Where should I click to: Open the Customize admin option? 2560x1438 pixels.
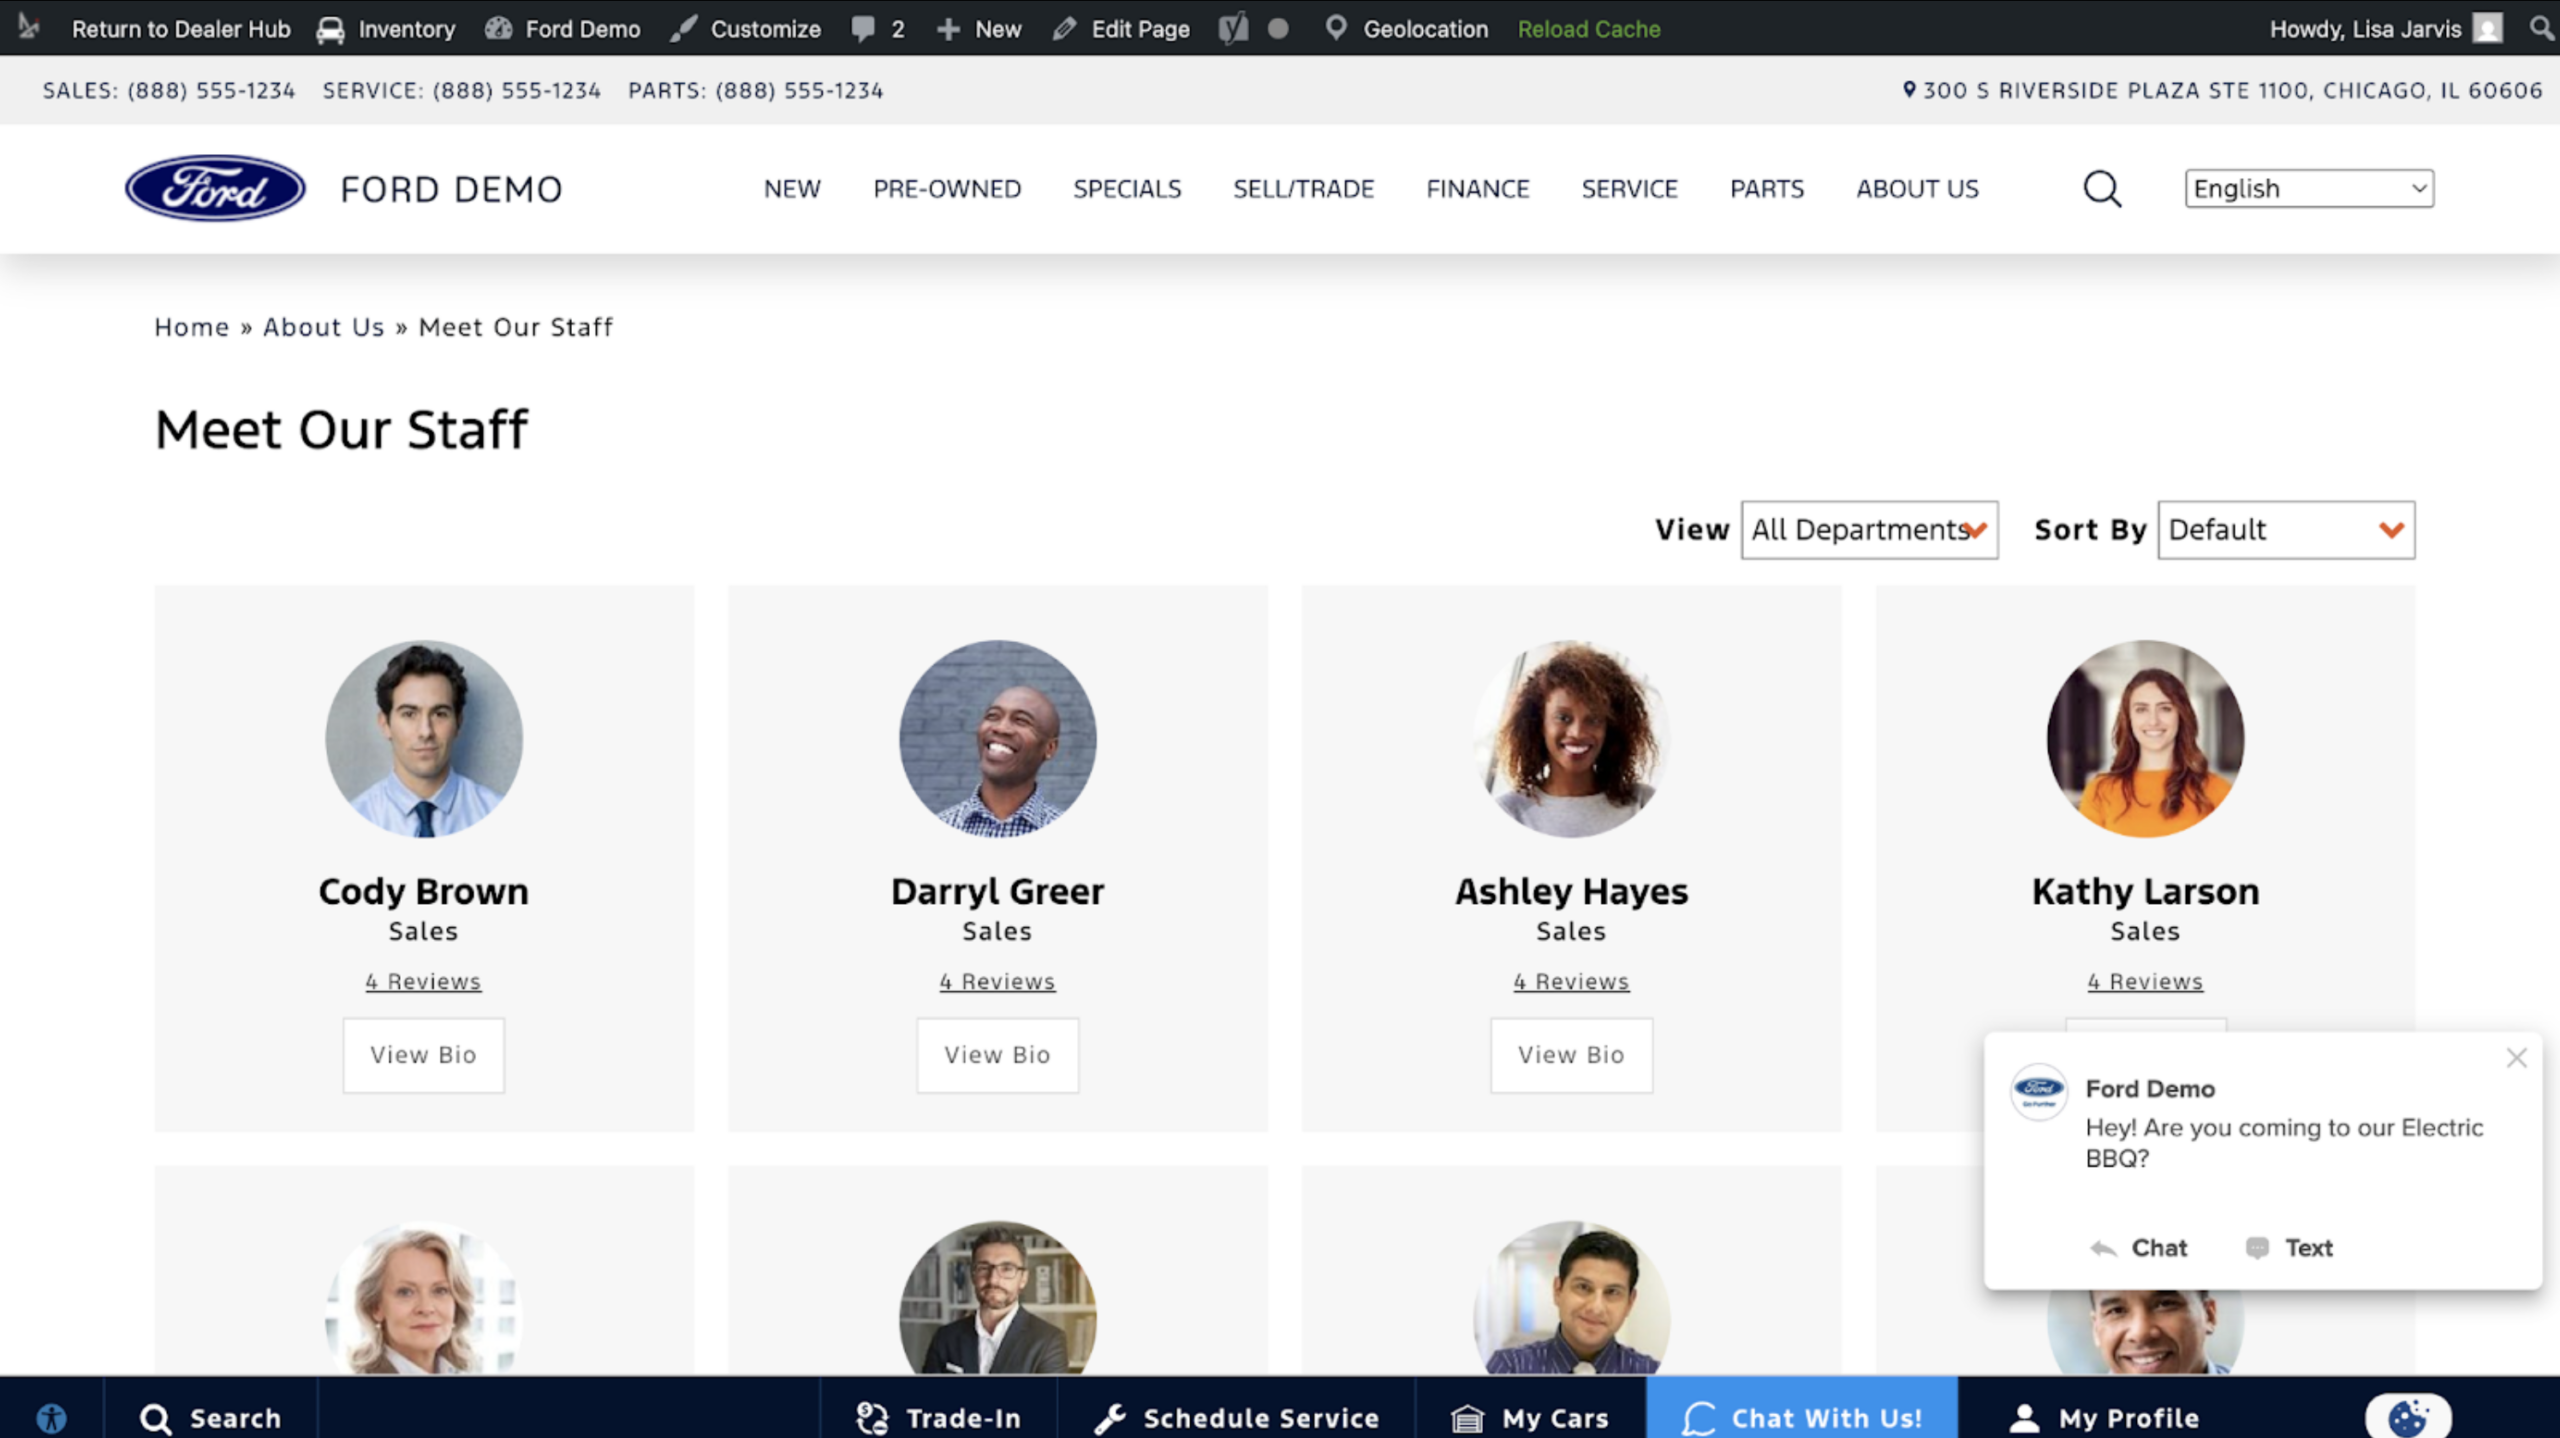pyautogui.click(x=746, y=29)
